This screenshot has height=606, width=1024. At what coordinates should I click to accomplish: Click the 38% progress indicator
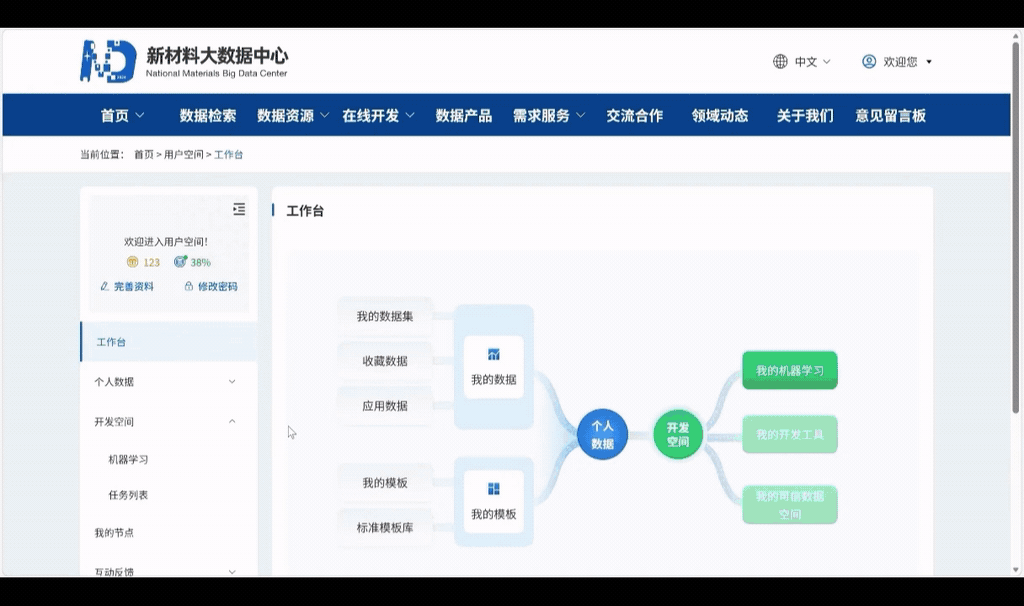coord(196,261)
